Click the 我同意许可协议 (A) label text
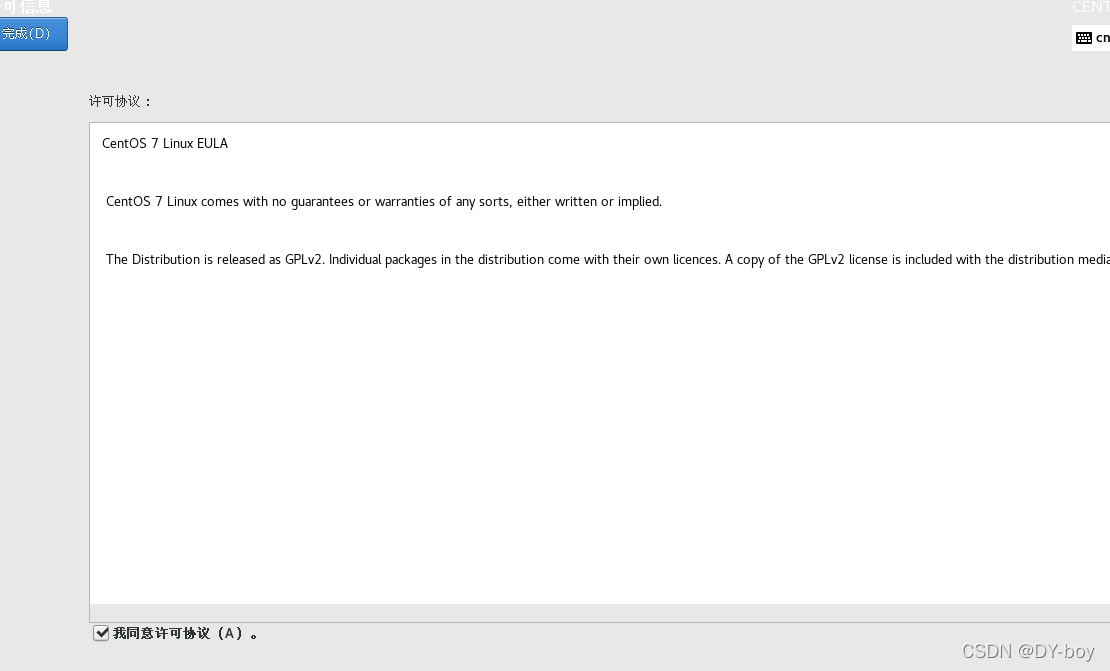This screenshot has height=671, width=1110. [x=185, y=633]
